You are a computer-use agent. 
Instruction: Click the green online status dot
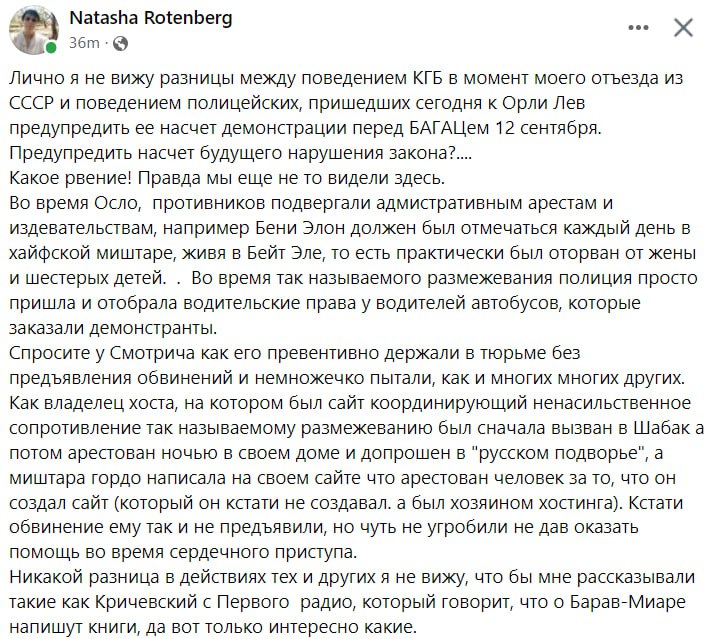[x=51, y=47]
